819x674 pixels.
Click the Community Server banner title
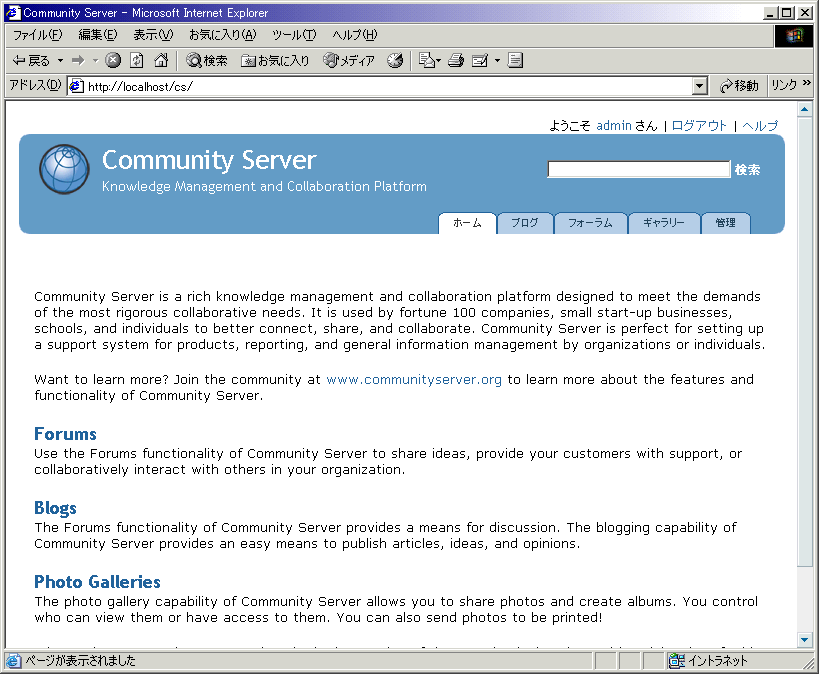(x=209, y=160)
